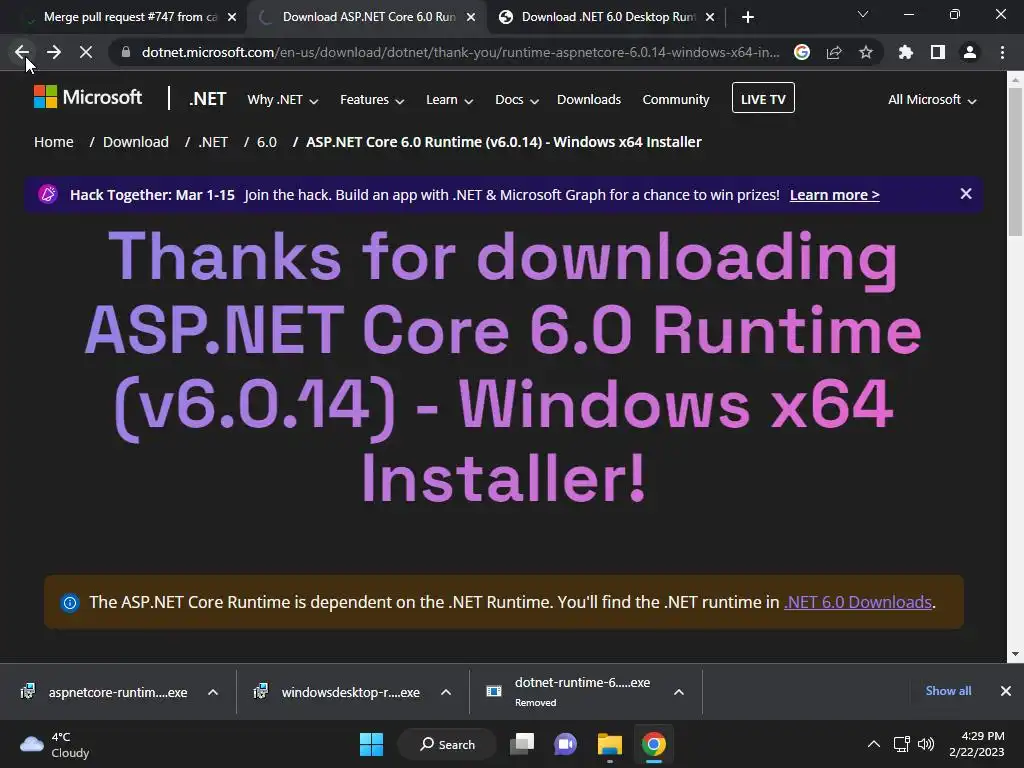
Task: Click the Hack Together party icon
Action: tap(48, 195)
